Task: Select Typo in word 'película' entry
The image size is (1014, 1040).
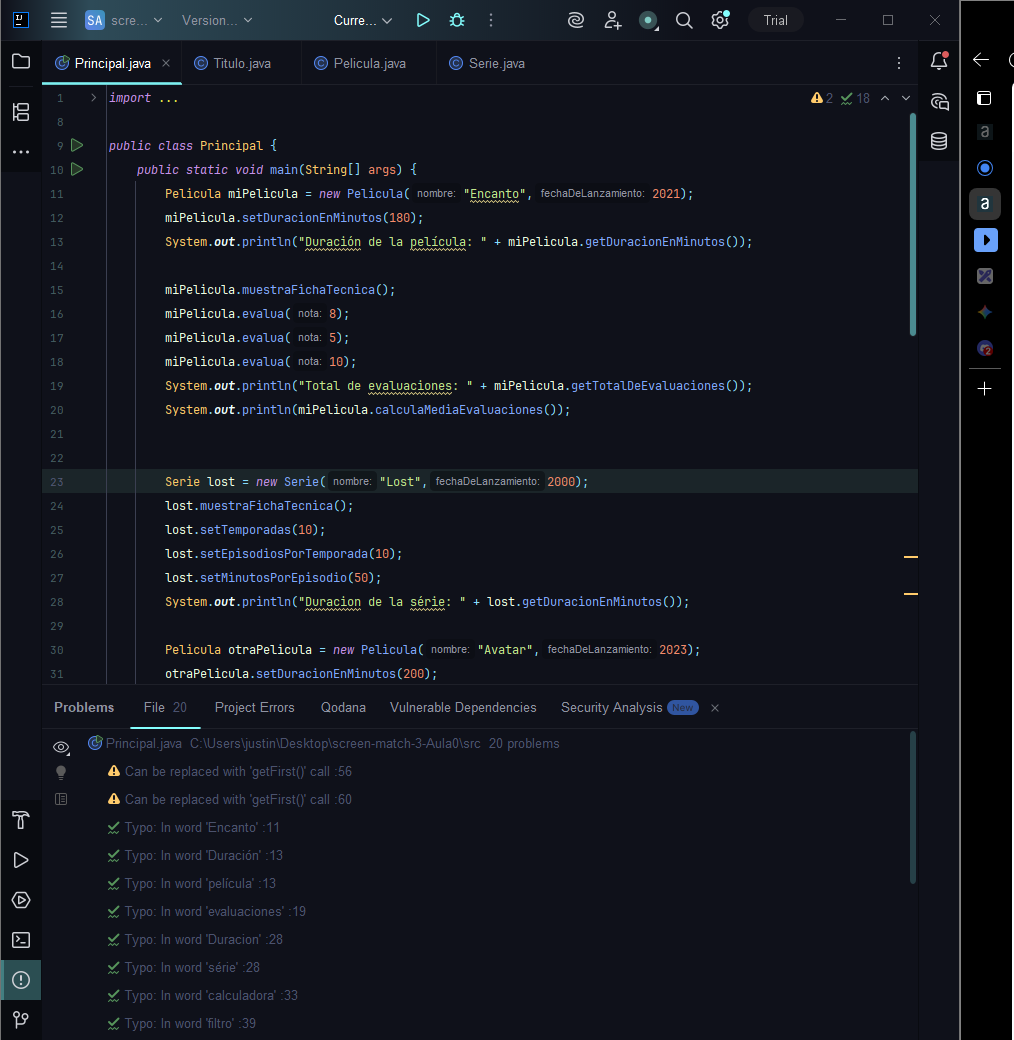Action: [192, 883]
